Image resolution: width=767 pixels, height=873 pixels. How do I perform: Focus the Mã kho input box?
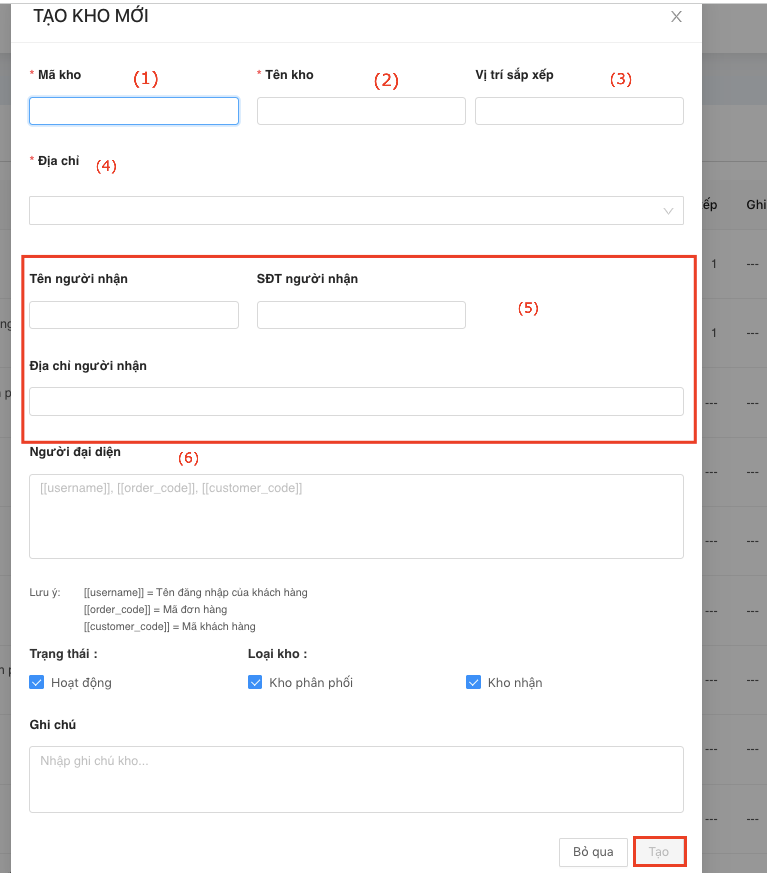pos(134,111)
